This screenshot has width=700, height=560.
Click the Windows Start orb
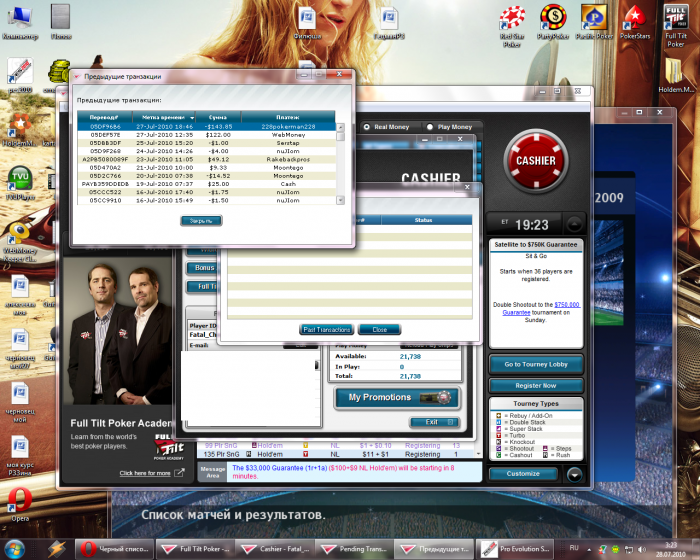[x=14, y=549]
